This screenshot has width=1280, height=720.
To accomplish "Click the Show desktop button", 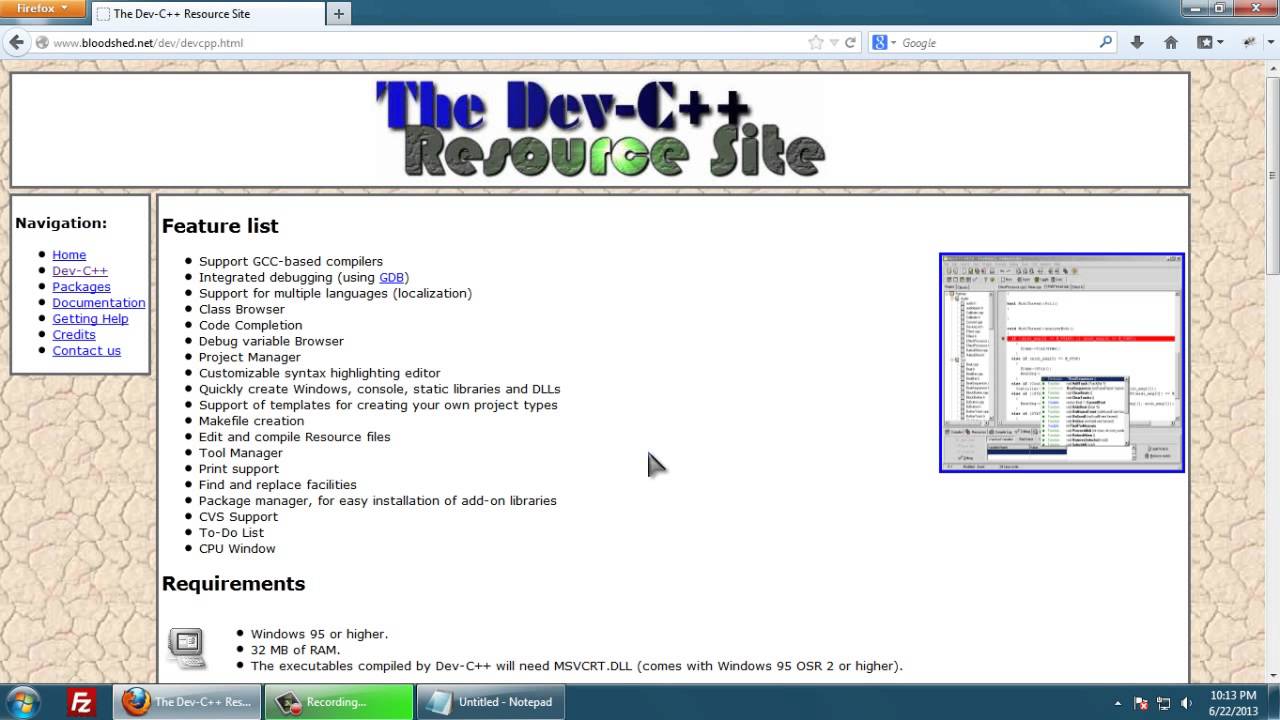I will coord(1273,702).
